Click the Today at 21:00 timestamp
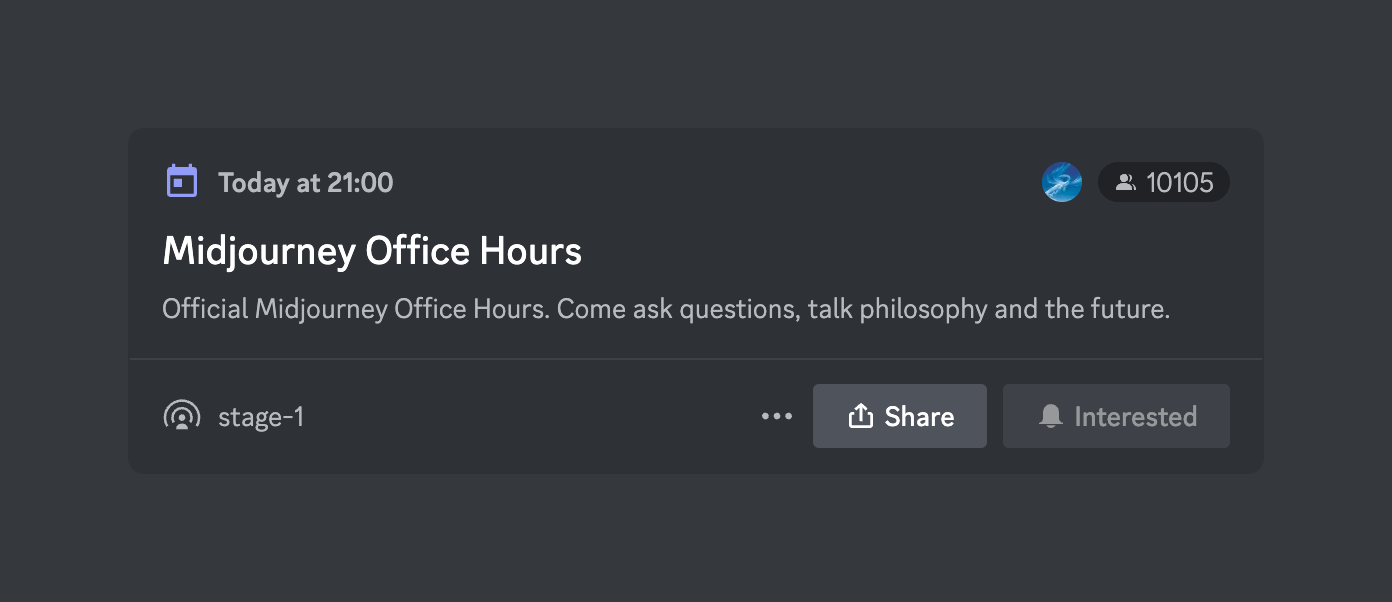 pyautogui.click(x=305, y=182)
